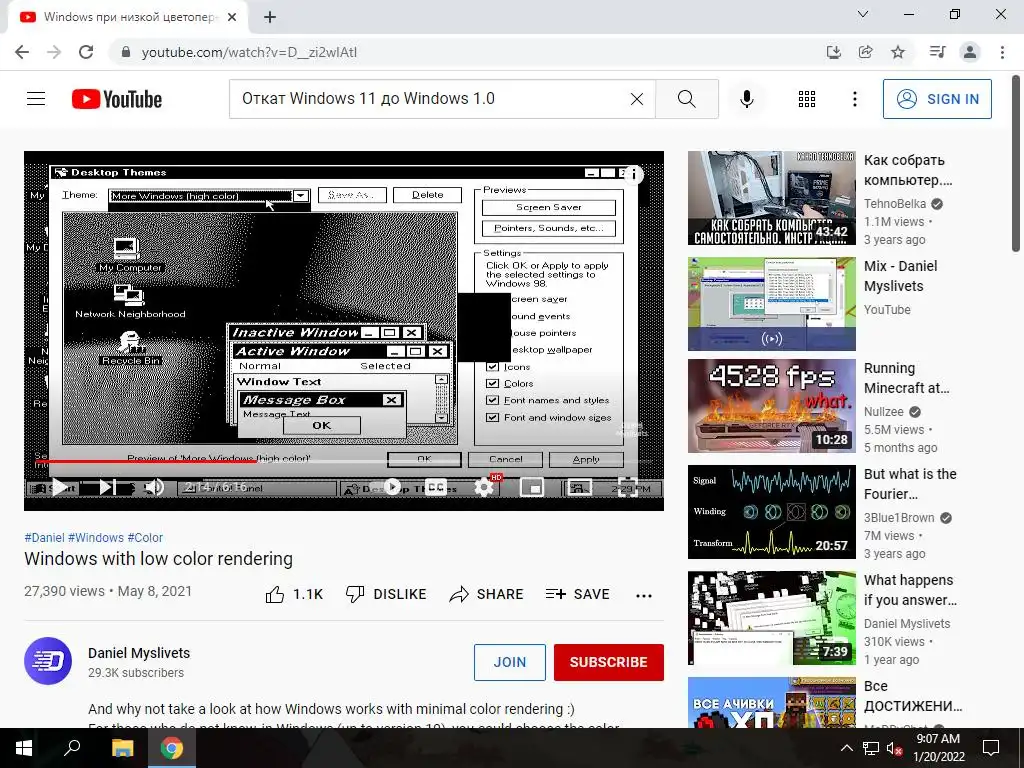Open 'What happens if you answer' video thumbnail
Viewport: 1024px width, 768px height.
[771, 618]
